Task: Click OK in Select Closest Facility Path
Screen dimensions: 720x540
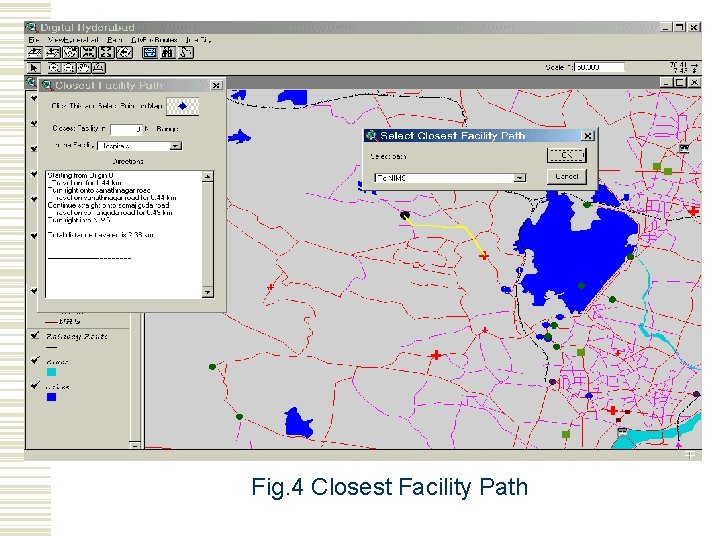Action: tap(567, 155)
